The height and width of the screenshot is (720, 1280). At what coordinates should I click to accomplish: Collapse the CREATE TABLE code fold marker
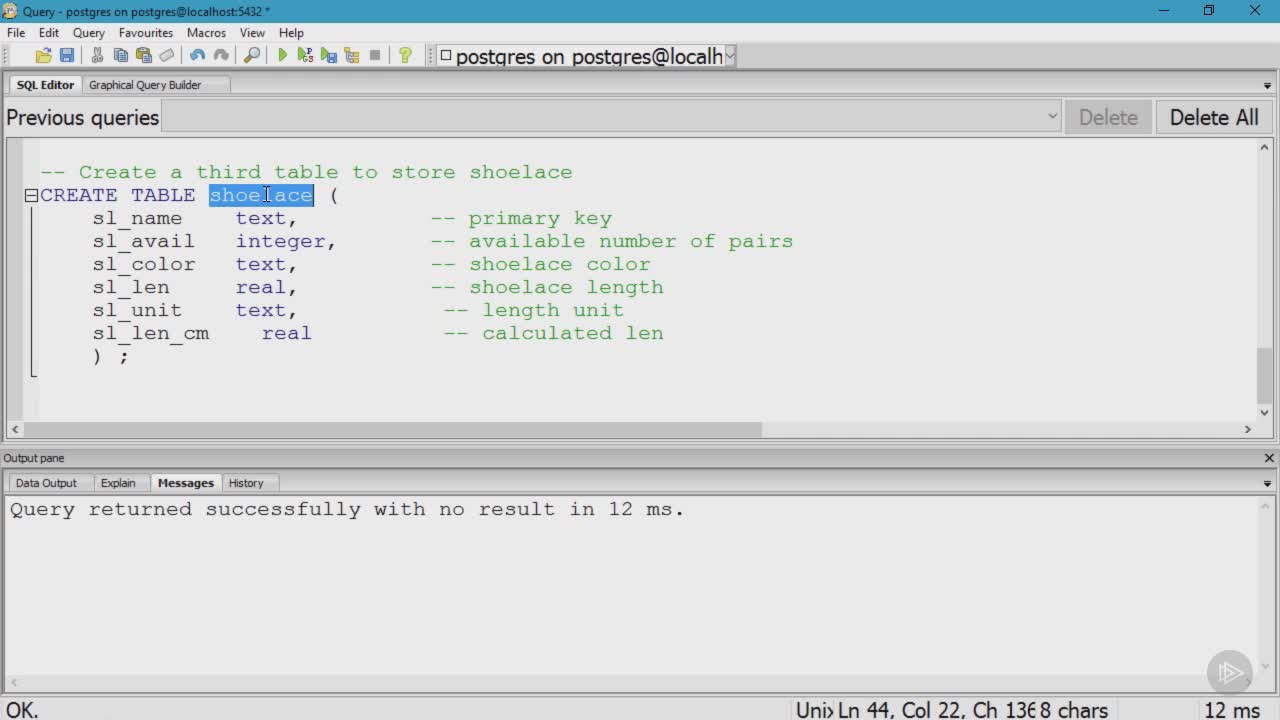click(x=31, y=195)
